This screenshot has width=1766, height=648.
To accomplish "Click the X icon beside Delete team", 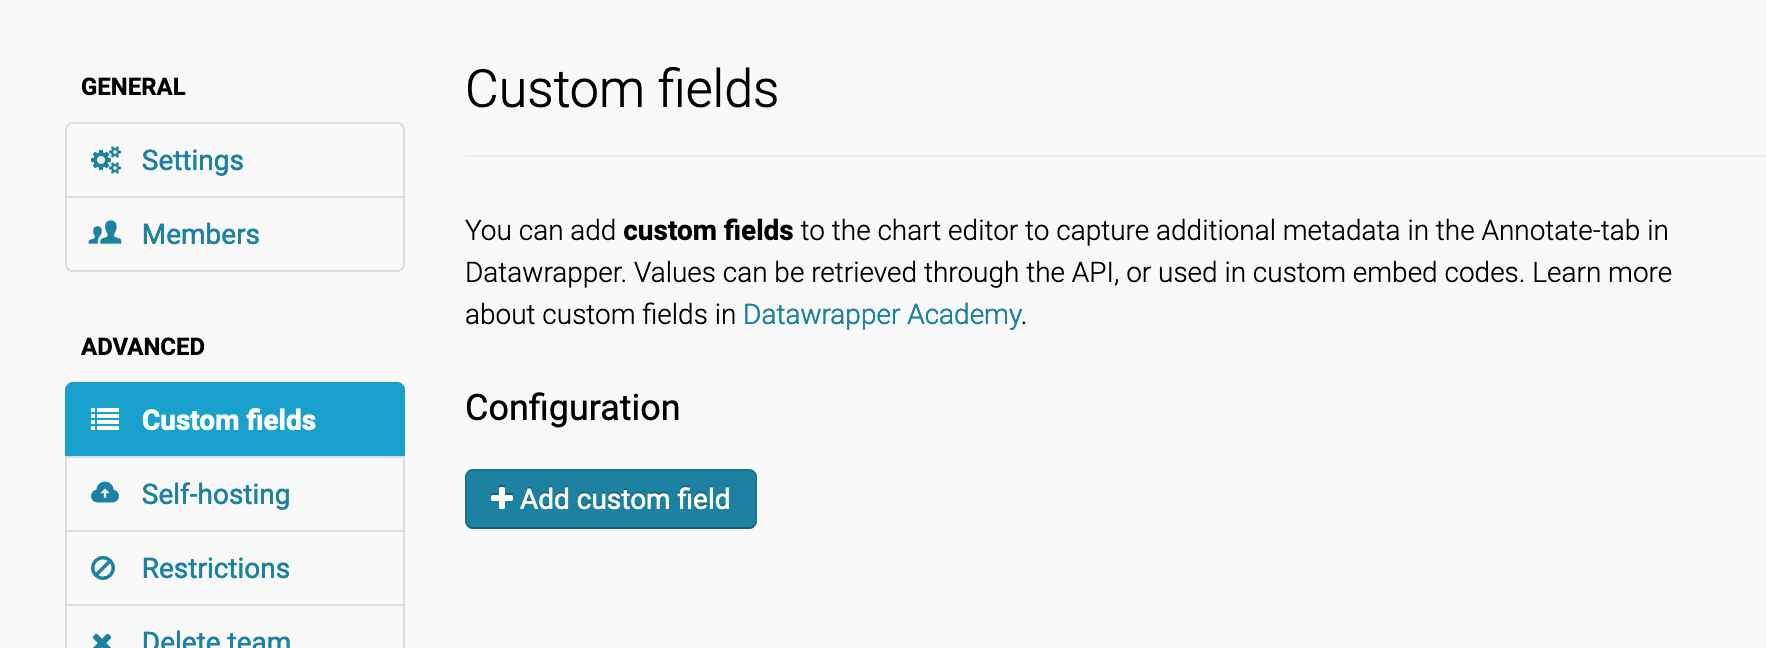I will tap(102, 640).
